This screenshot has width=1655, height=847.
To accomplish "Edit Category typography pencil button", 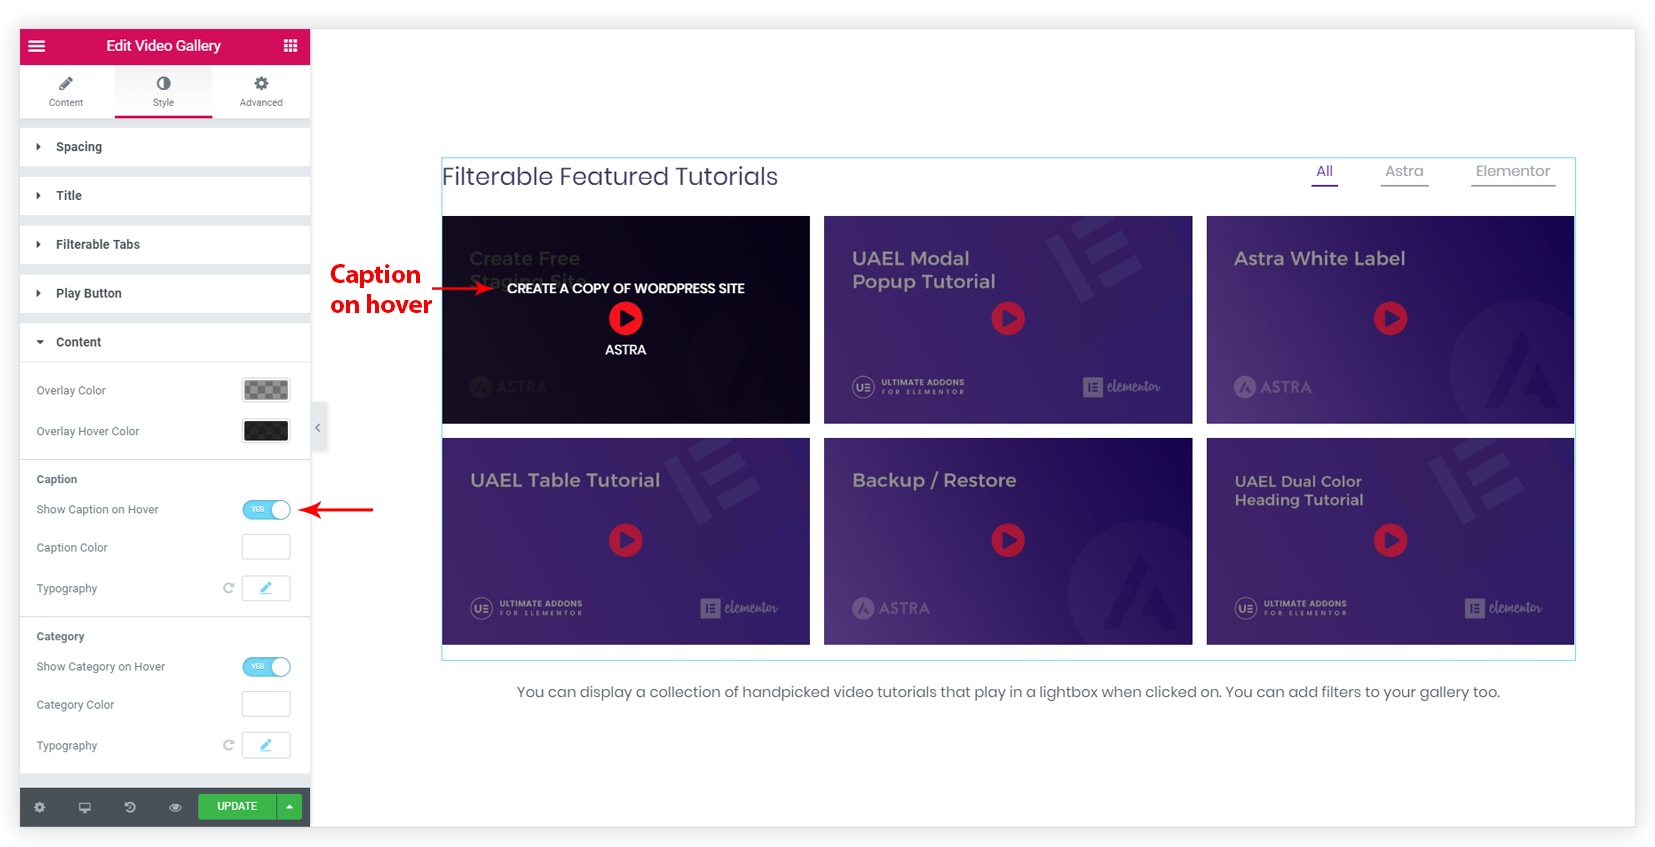I will click(266, 745).
